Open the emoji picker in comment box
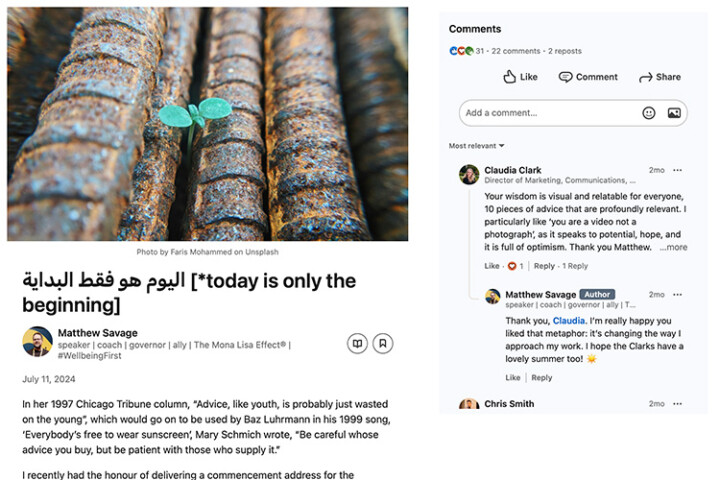The width and height of the screenshot is (720, 480). [x=648, y=113]
